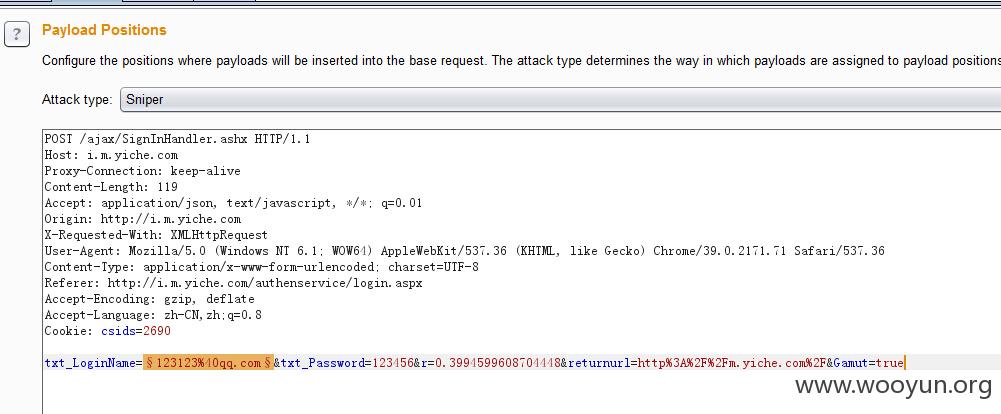The height and width of the screenshot is (414, 1001).
Task: Click the Payload Positions heading
Action: point(104,30)
